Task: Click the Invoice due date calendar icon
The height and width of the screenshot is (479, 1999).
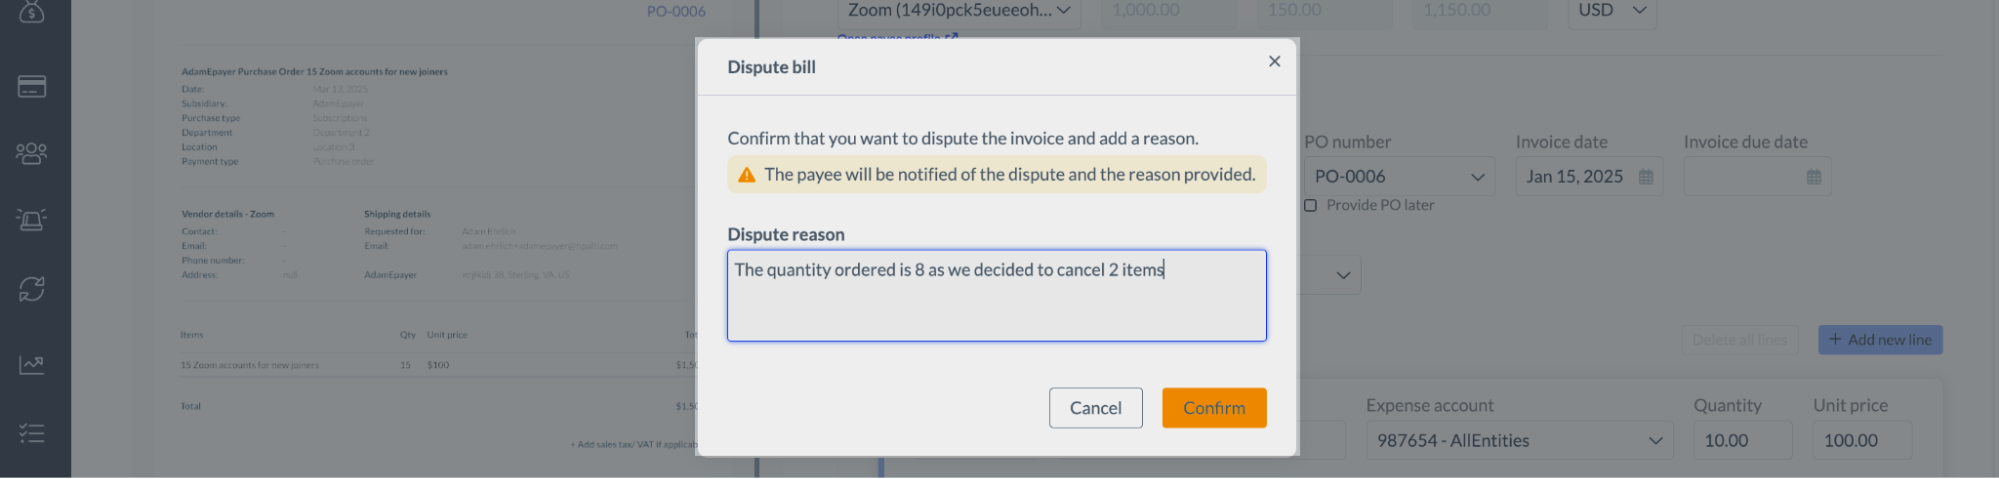Action: (x=1814, y=177)
